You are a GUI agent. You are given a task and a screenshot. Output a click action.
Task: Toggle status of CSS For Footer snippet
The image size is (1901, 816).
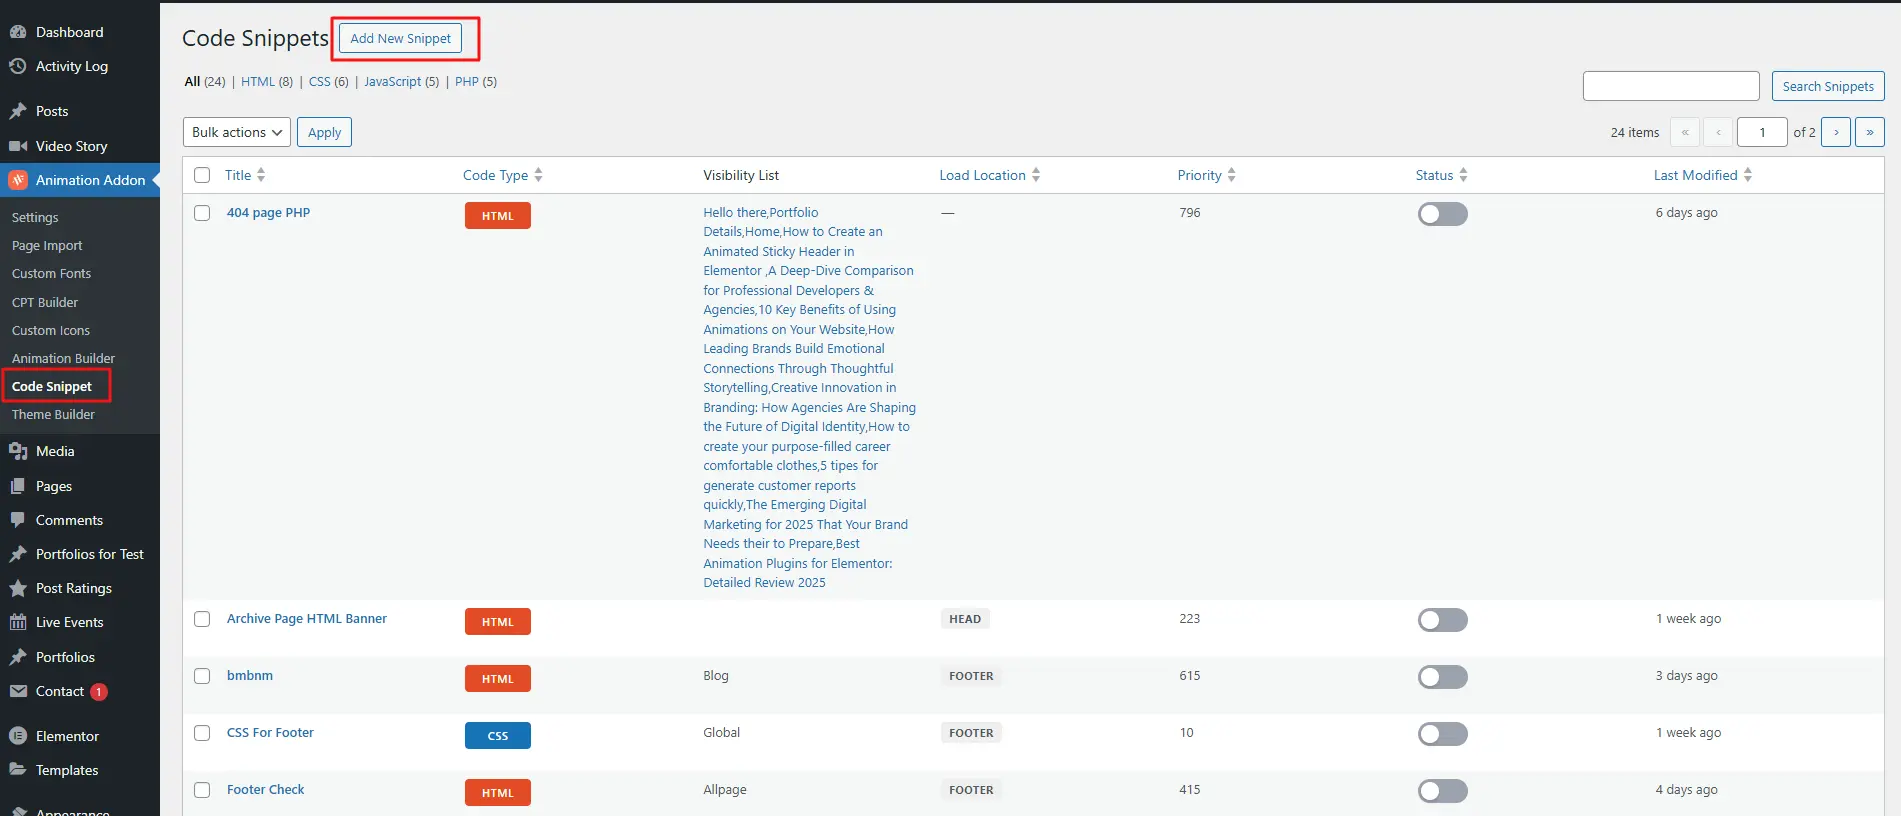(1442, 734)
